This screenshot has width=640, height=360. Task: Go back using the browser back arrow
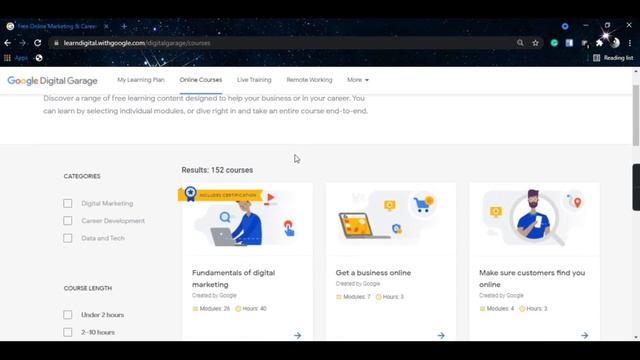(8, 43)
